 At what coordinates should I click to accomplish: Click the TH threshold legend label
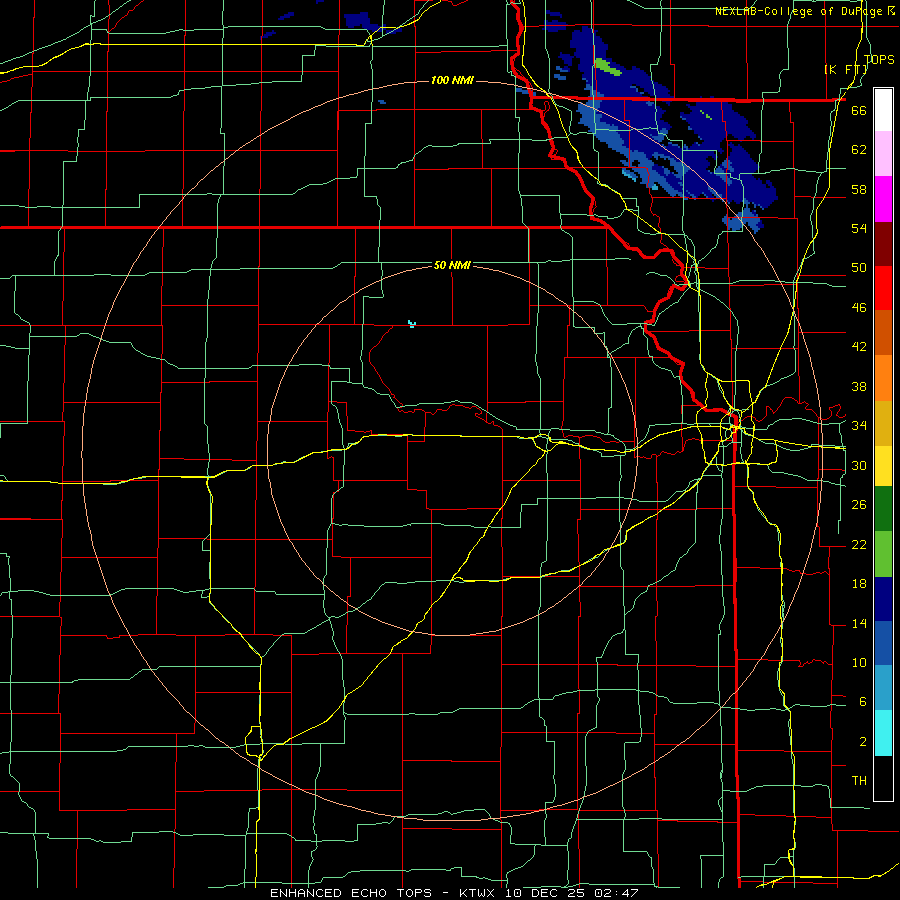[x=859, y=781]
